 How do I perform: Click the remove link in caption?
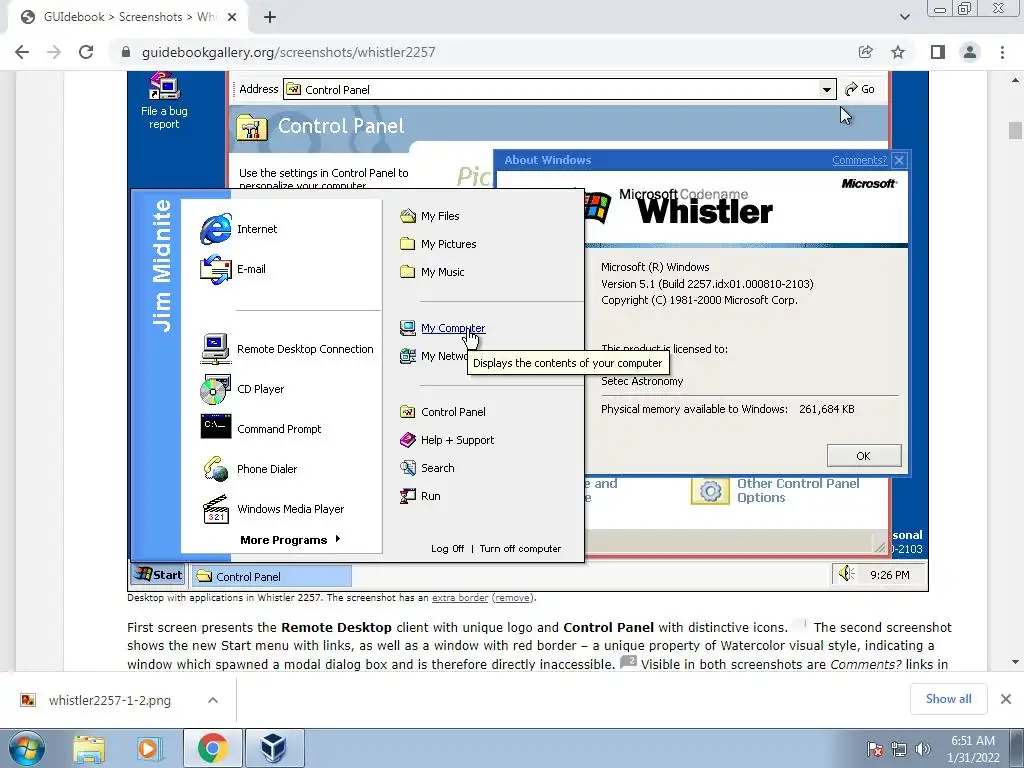click(x=512, y=598)
